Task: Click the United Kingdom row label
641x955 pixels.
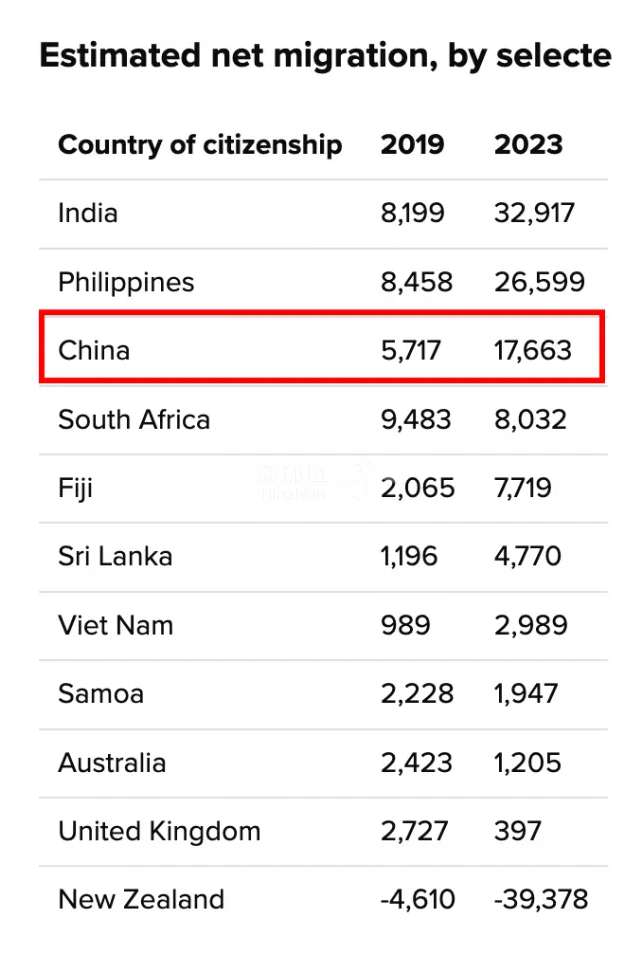Action: (159, 831)
